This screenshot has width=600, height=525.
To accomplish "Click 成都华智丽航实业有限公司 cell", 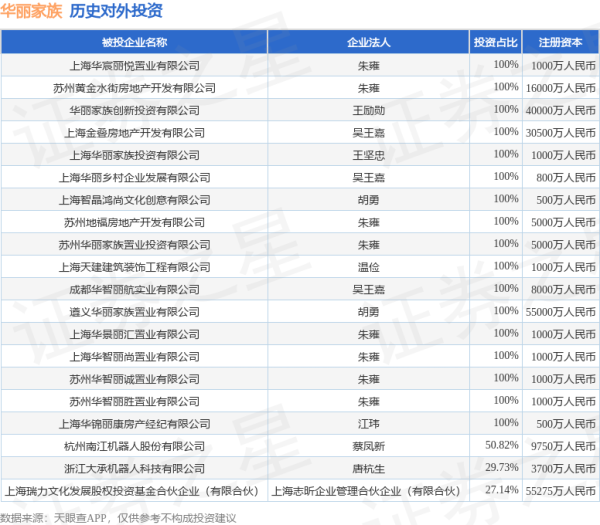I will tap(134, 289).
